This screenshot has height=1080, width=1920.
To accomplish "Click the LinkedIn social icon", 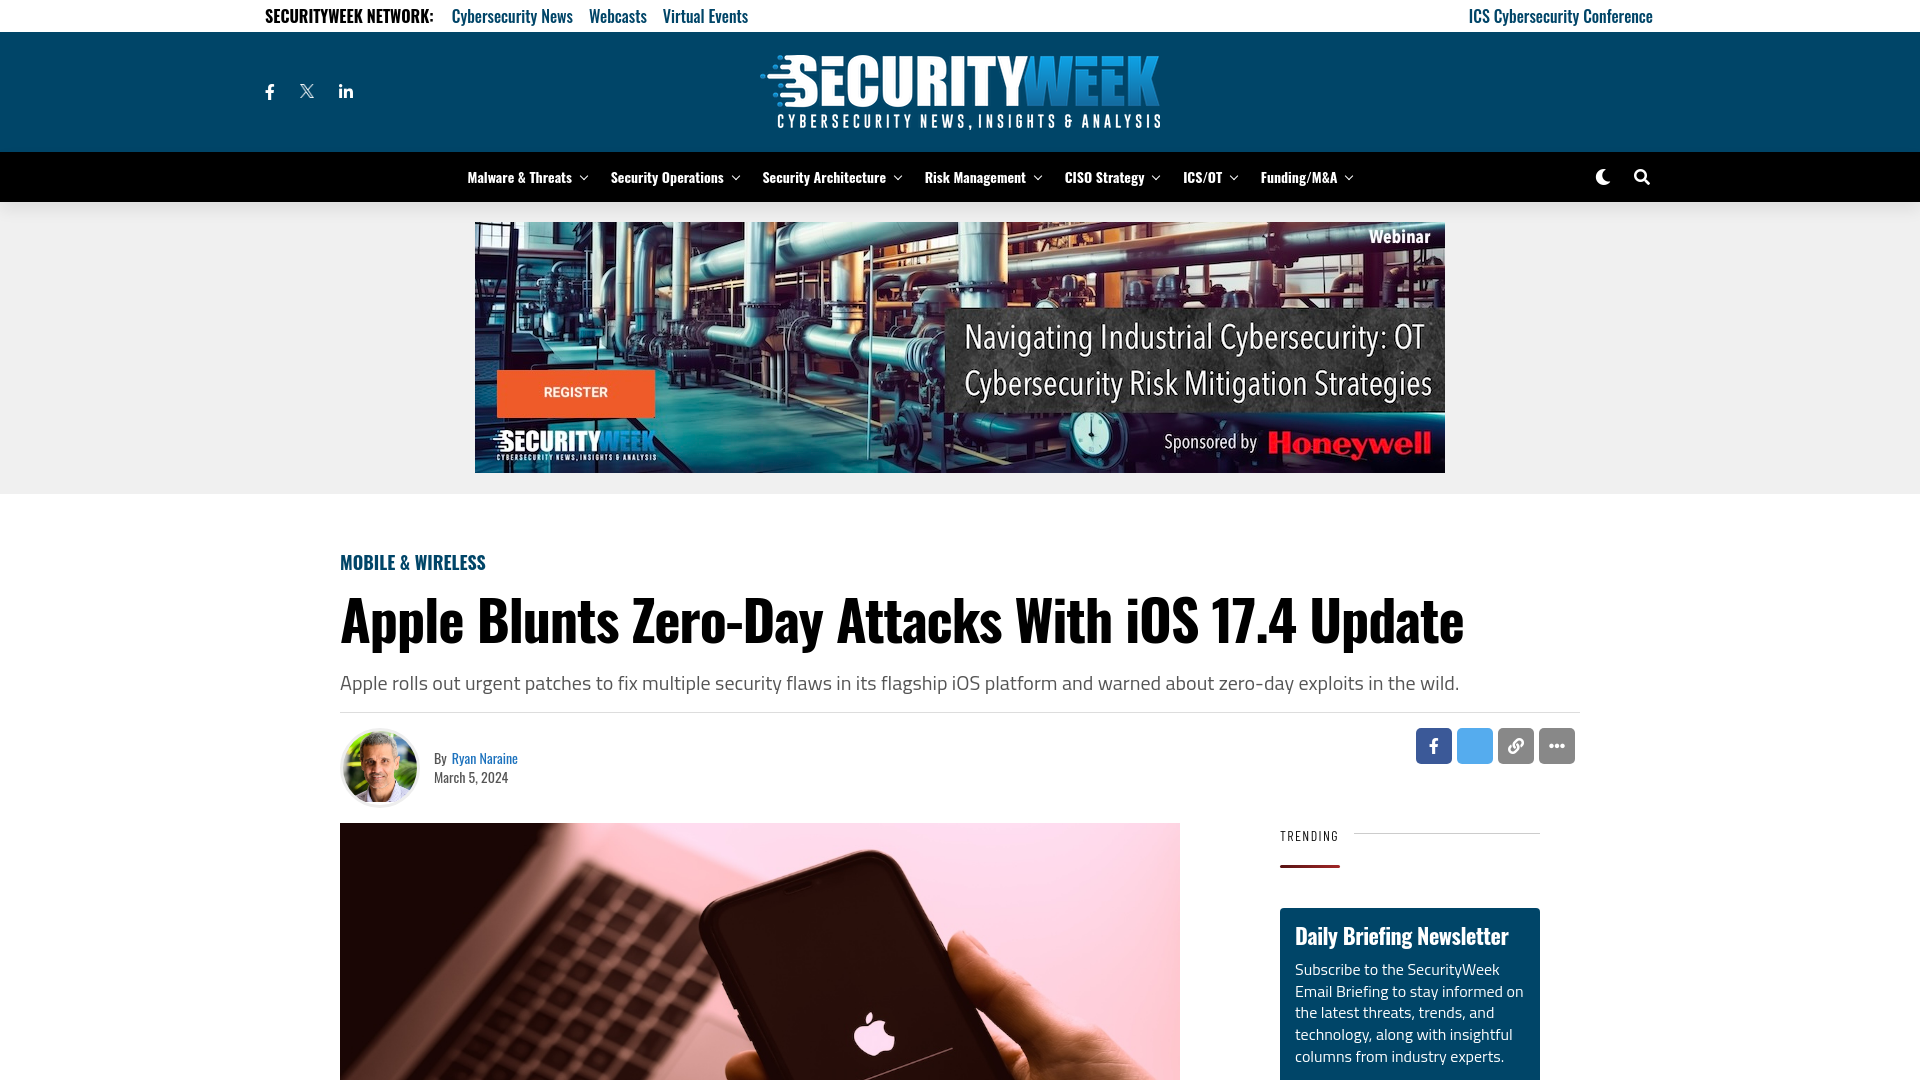I will point(345,91).
